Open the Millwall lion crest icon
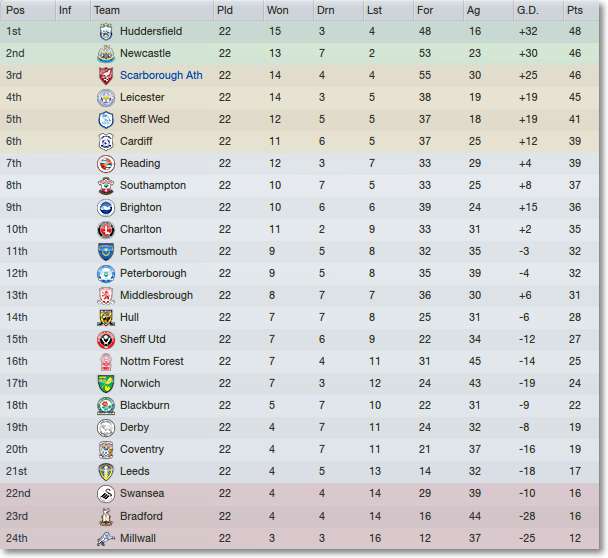The width and height of the screenshot is (608, 558). 106,539
